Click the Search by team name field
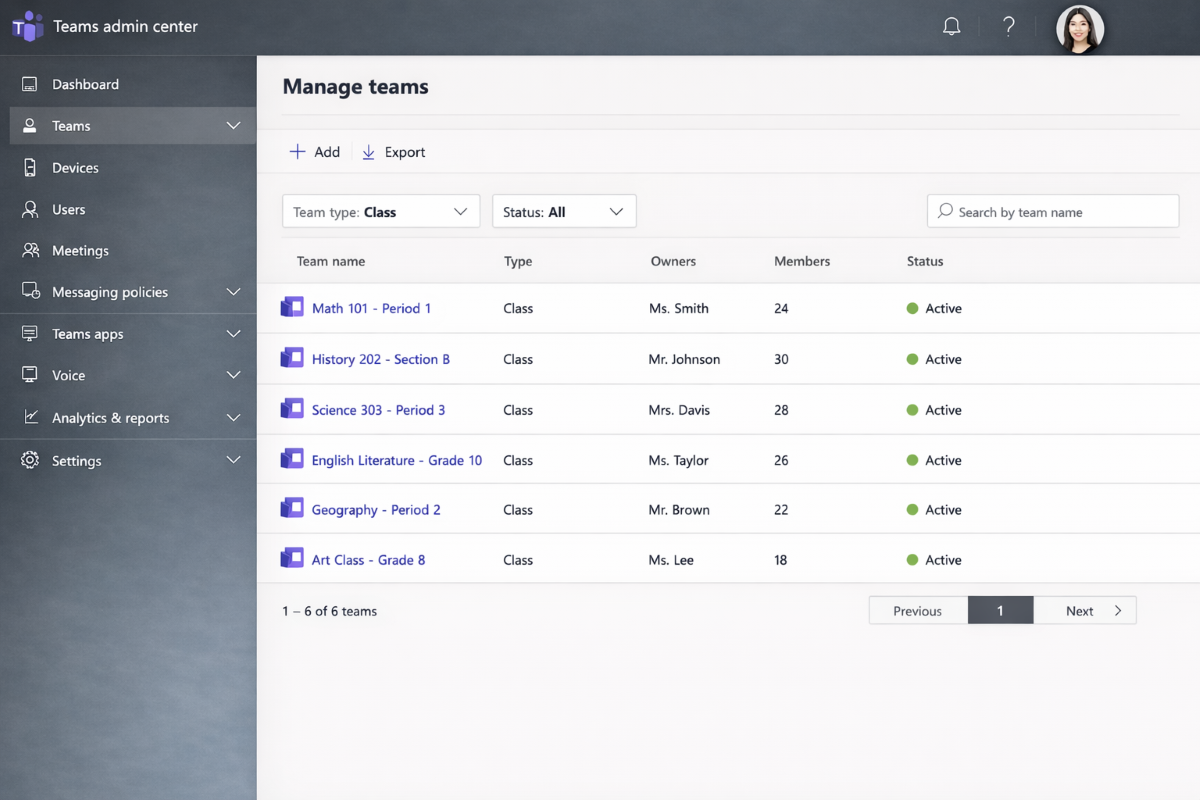Screen dimensions: 1200x800 pyautogui.click(x=1053, y=211)
